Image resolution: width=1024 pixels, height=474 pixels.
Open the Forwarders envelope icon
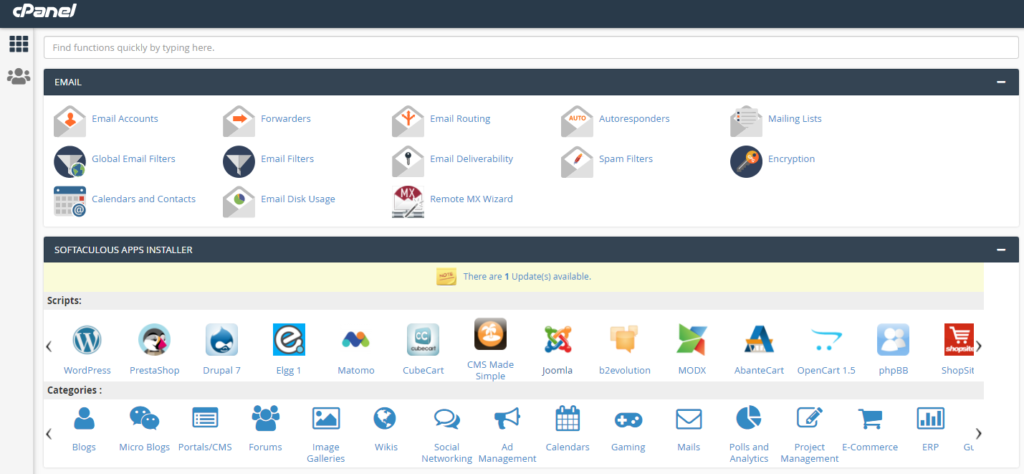click(x=239, y=121)
